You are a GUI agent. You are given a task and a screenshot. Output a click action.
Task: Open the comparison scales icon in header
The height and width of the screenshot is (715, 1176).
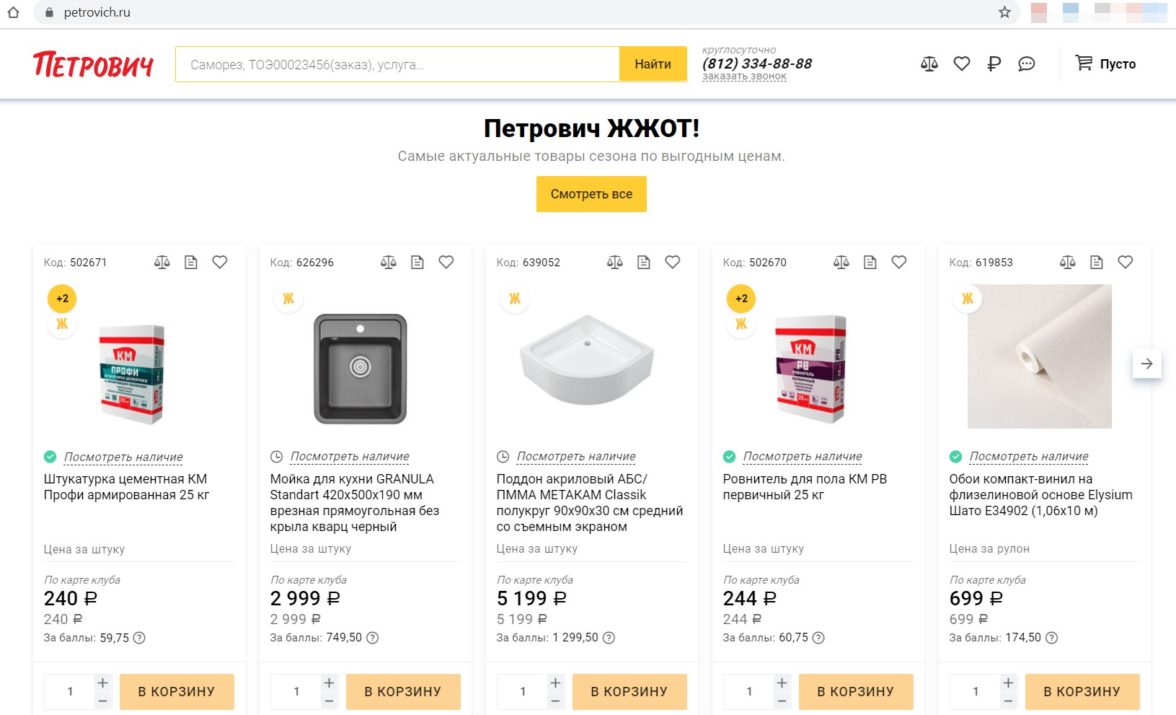tap(929, 64)
